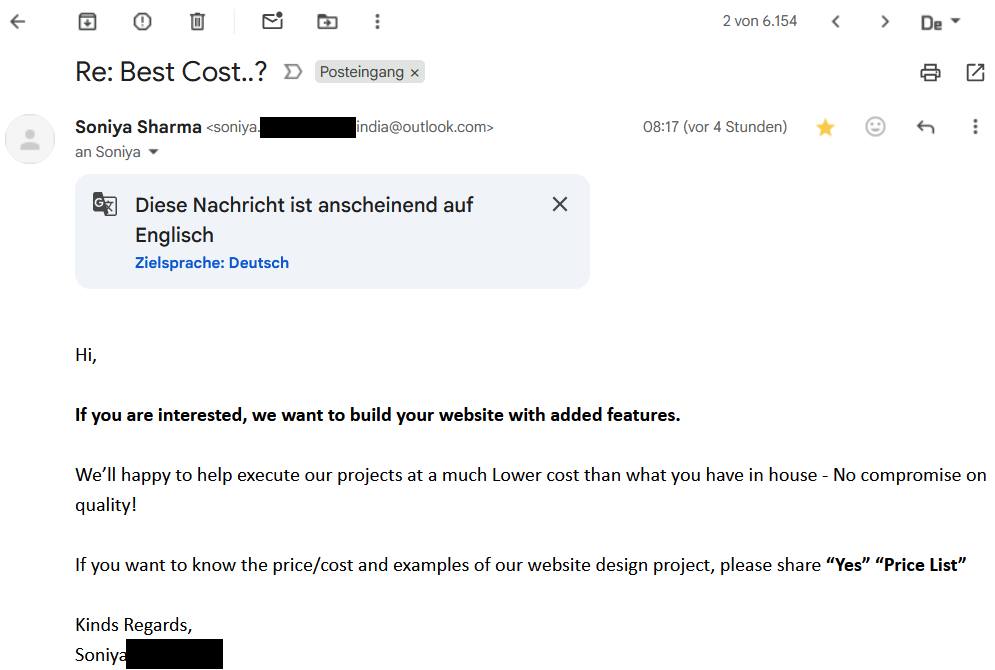Print the email conversation
Viewport: 995px width, 670px height.
click(930, 72)
